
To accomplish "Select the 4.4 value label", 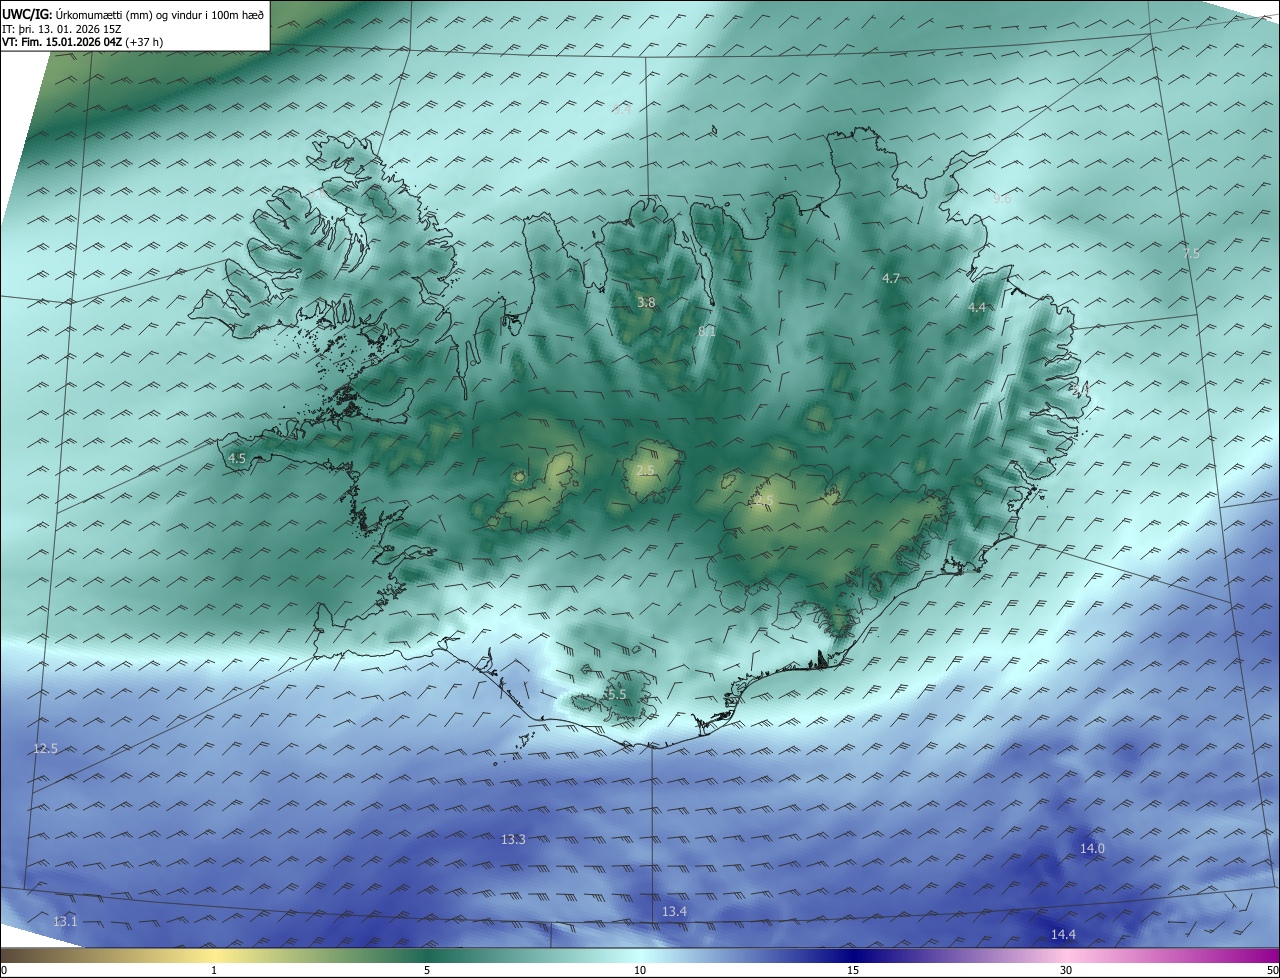I will point(977,307).
